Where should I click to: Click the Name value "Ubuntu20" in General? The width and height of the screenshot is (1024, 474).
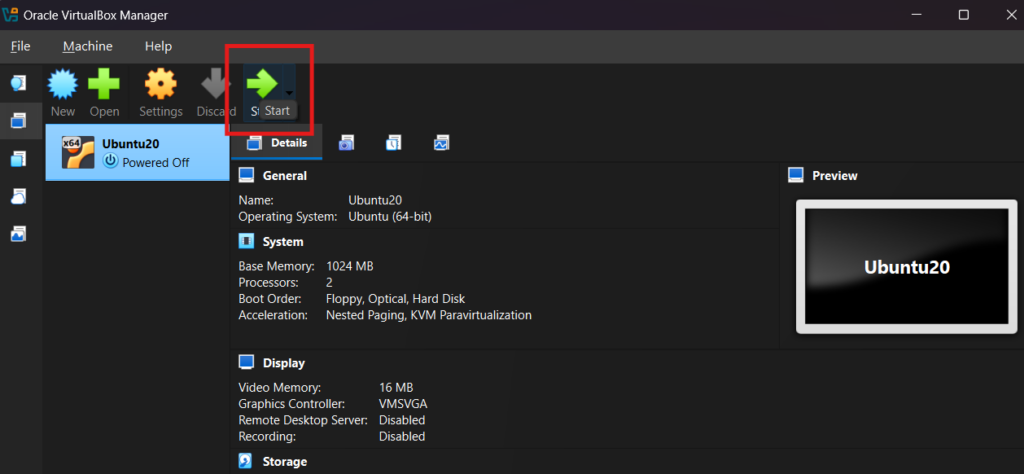pyautogui.click(x=375, y=200)
